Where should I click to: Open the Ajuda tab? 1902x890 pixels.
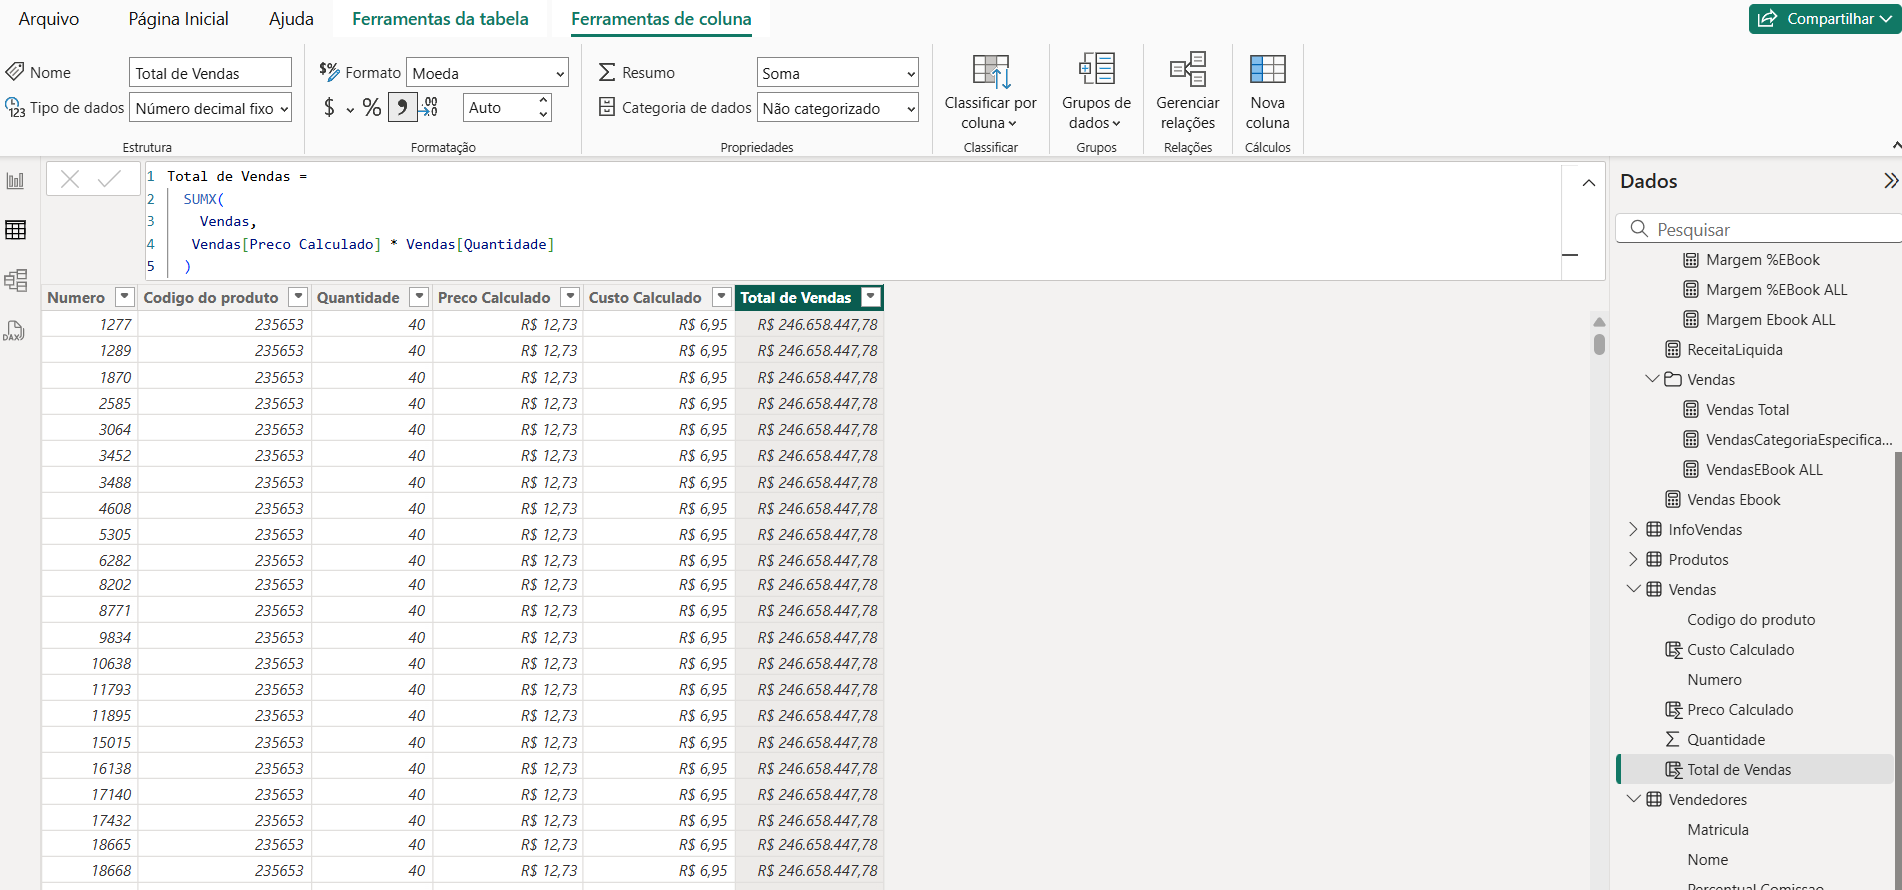tap(291, 19)
